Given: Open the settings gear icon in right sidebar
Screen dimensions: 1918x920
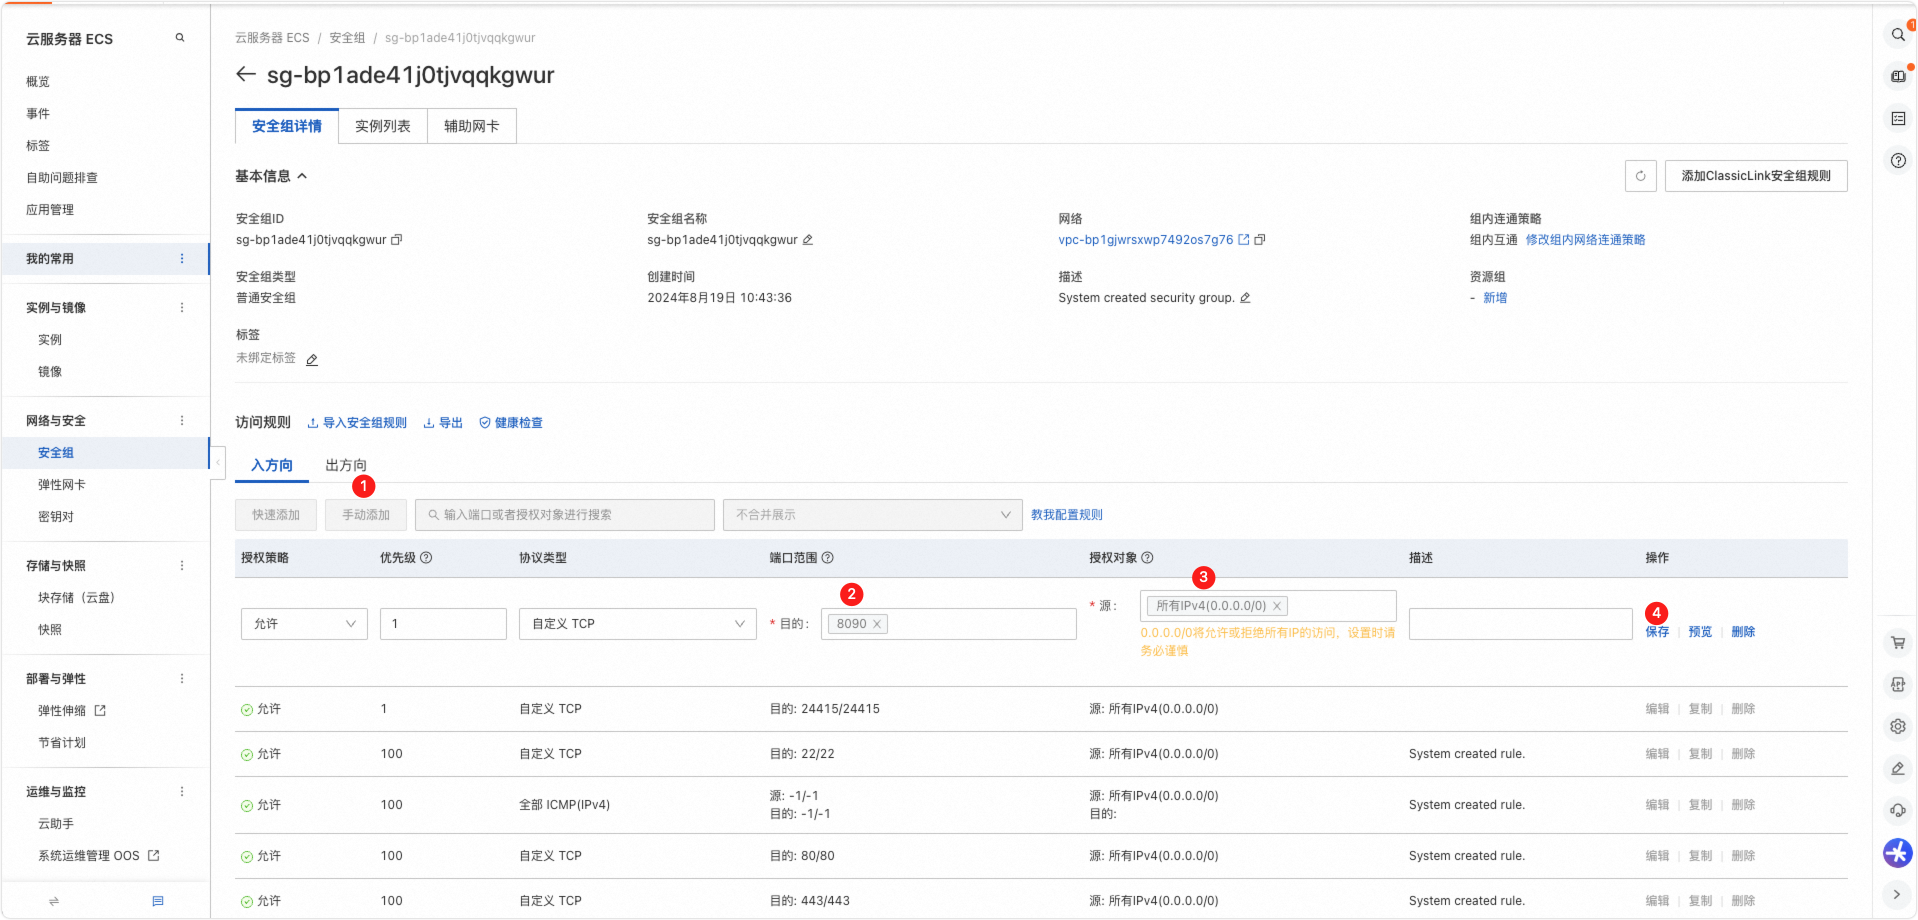Looking at the screenshot, I should pyautogui.click(x=1898, y=727).
